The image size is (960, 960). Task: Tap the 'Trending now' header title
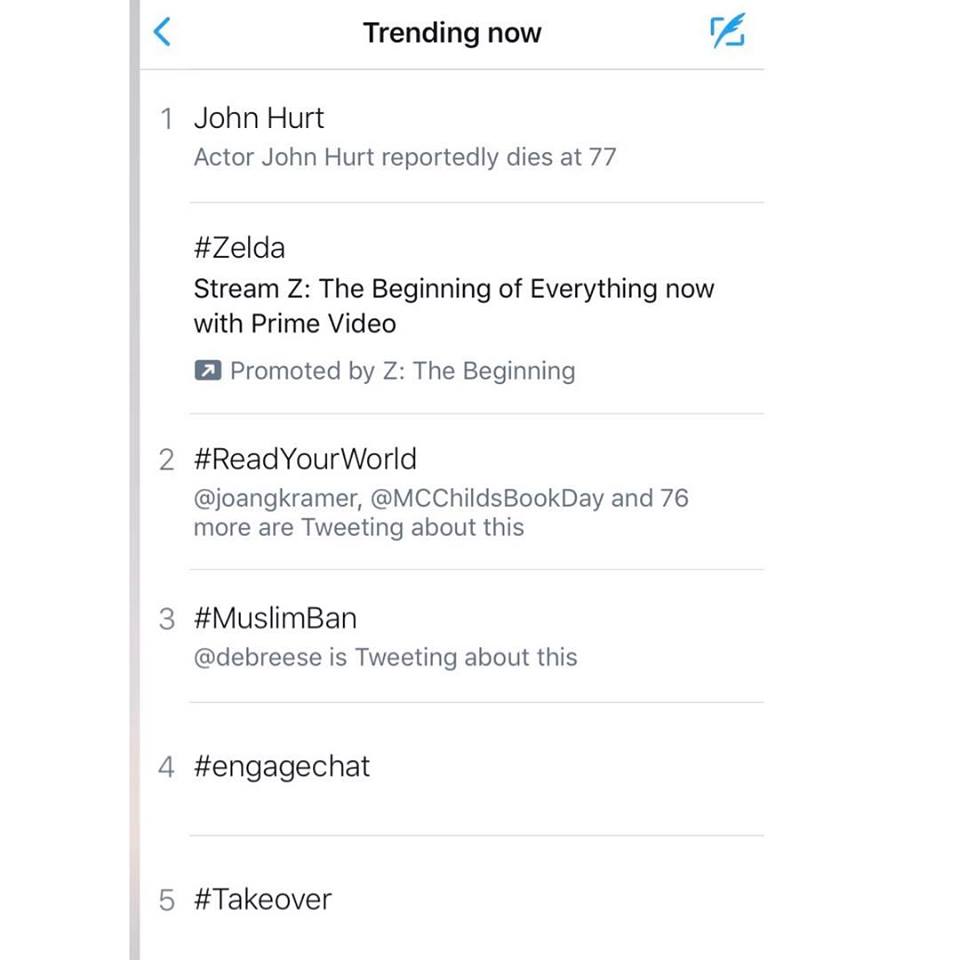coord(452,32)
